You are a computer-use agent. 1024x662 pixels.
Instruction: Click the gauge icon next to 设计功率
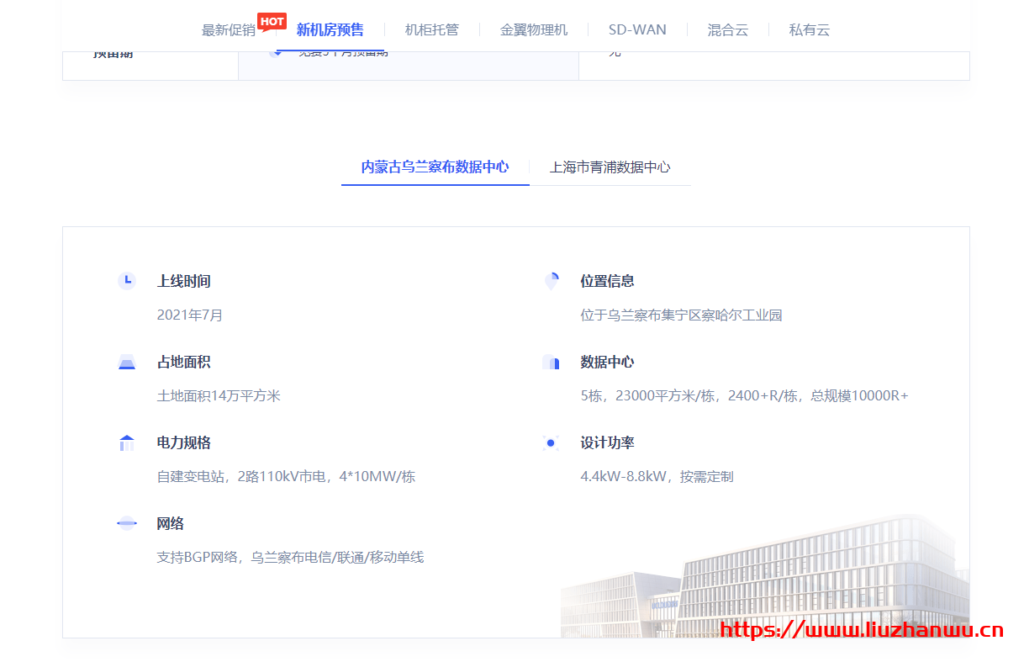click(x=553, y=443)
